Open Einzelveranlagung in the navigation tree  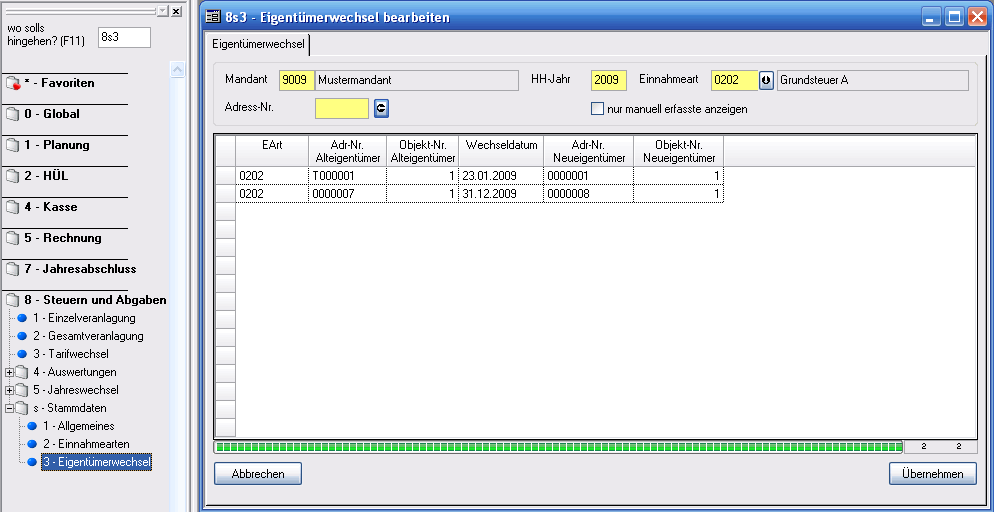pos(84,318)
